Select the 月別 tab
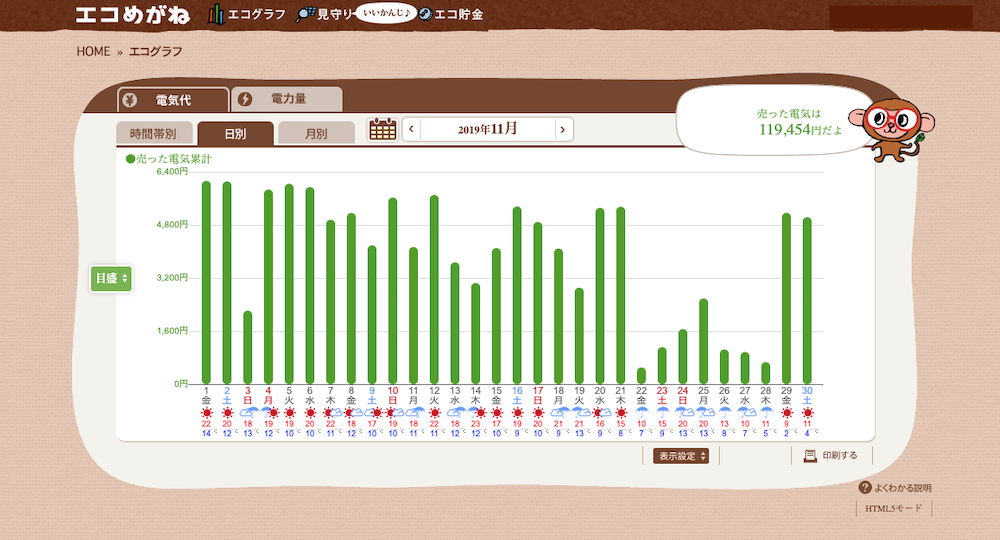Image resolution: width=1000 pixels, height=540 pixels. click(316, 133)
